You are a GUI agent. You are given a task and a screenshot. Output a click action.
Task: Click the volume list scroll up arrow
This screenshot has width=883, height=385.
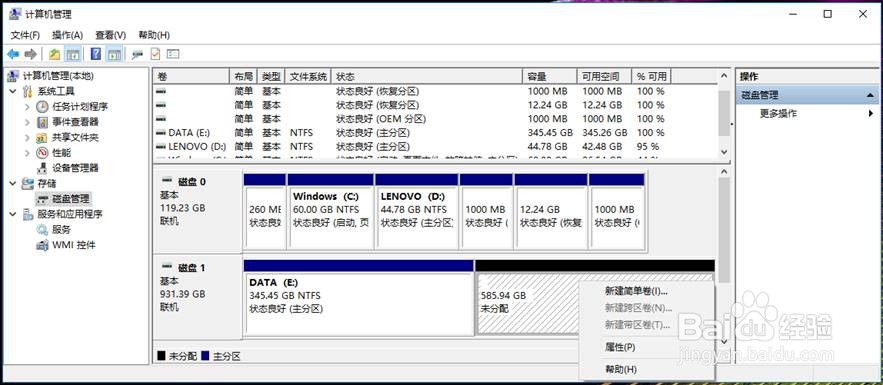pyautogui.click(x=724, y=76)
